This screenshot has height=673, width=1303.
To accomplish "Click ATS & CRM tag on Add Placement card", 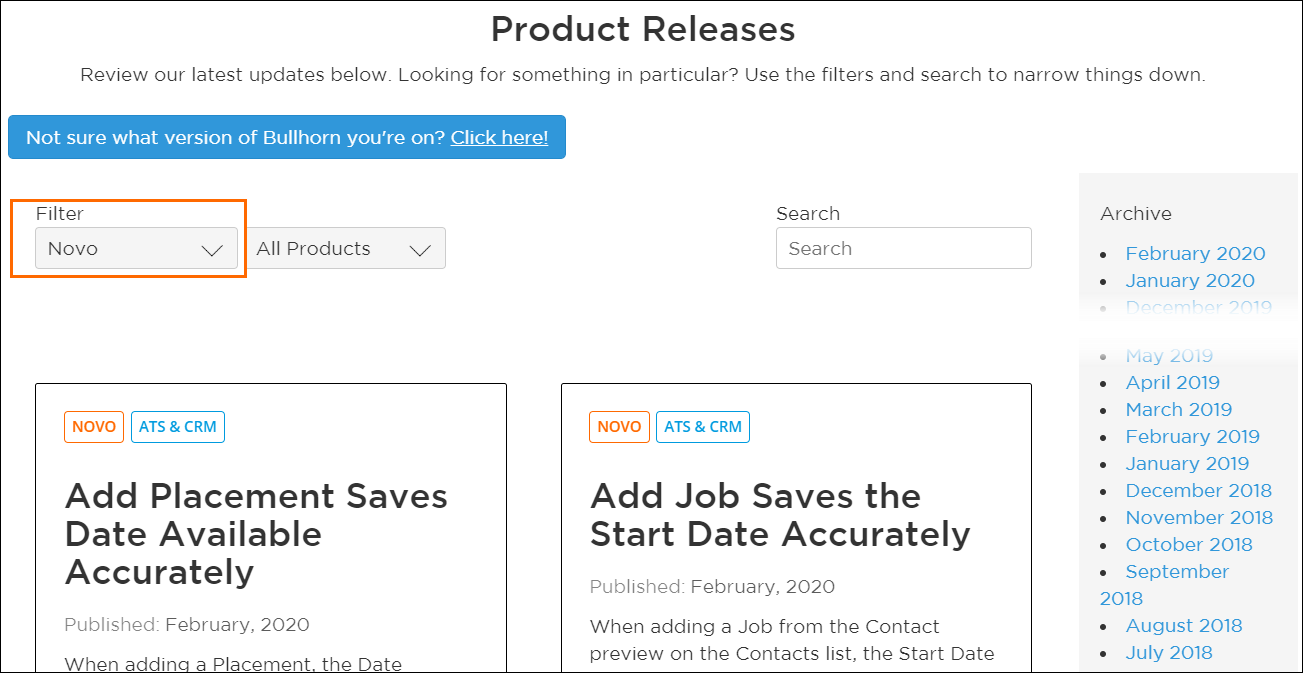I will 178,427.
